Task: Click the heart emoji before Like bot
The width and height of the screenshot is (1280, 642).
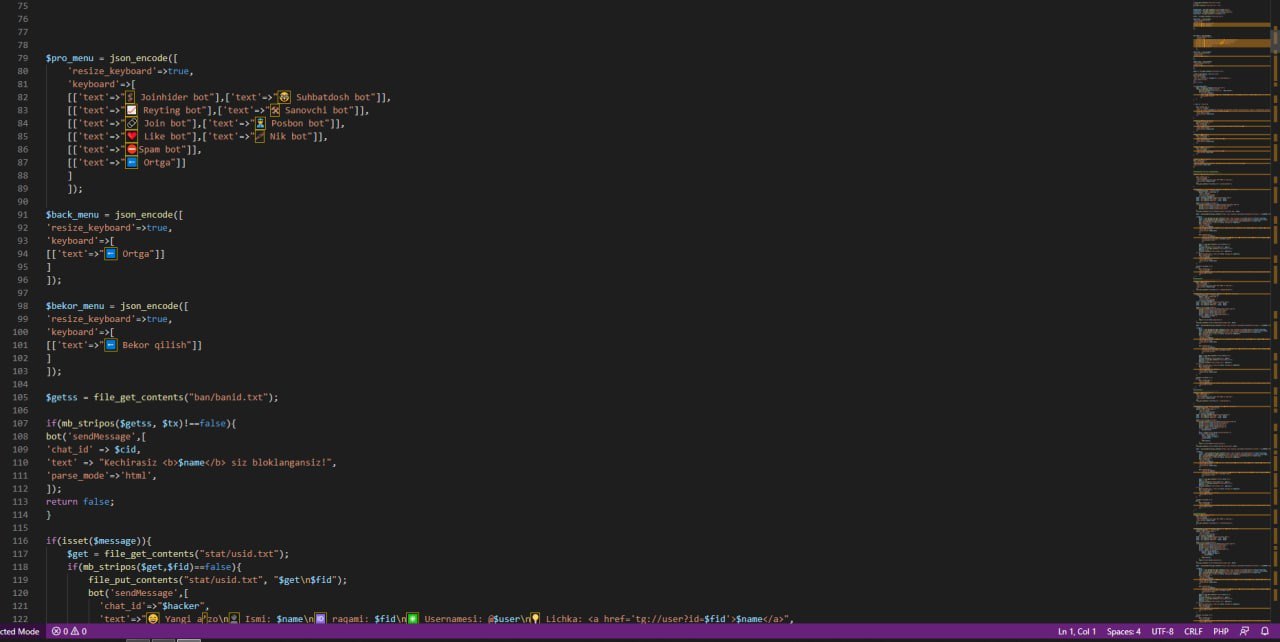Action: pos(132,136)
